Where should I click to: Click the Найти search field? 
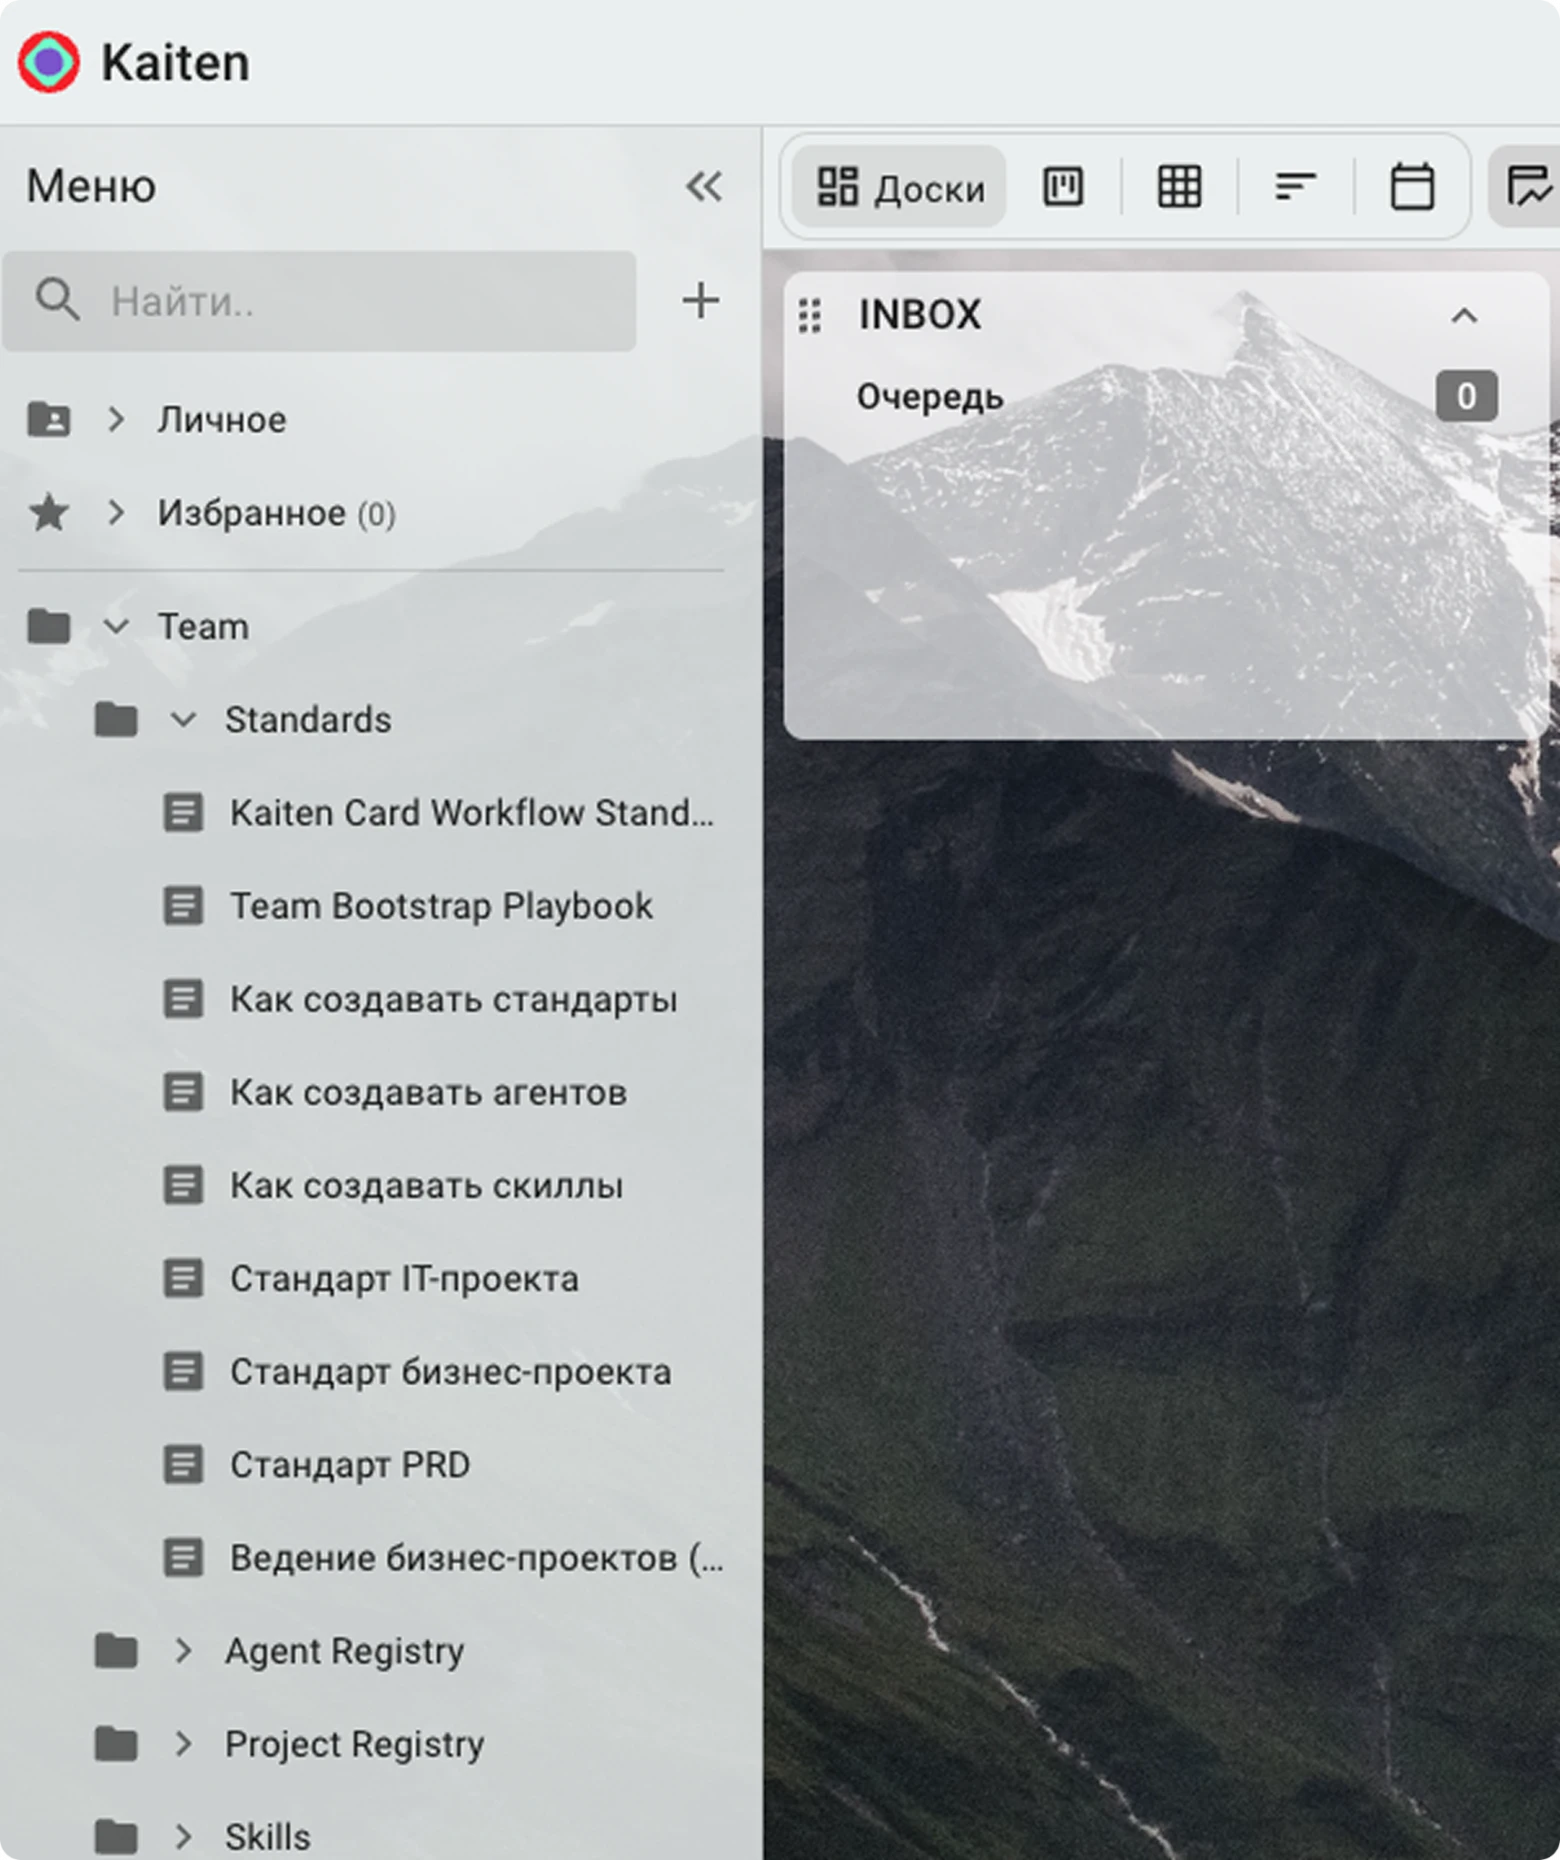click(319, 301)
